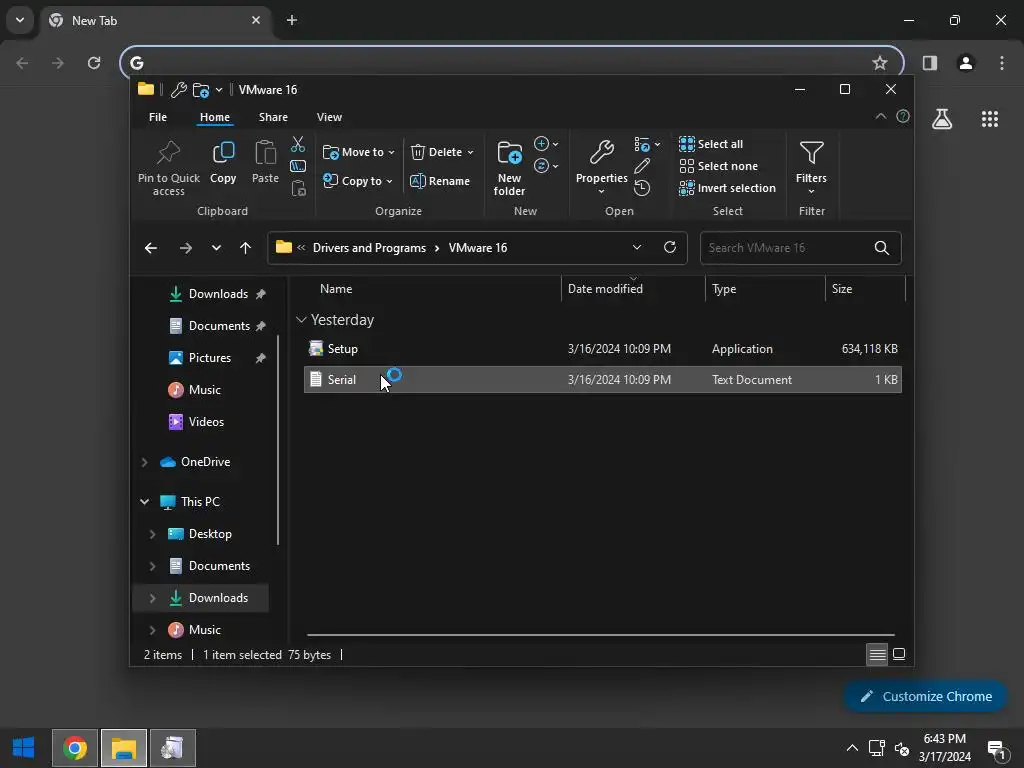Screen dimensions: 1024x768
Task: Select the Setup application file
Action: coord(603,349)
